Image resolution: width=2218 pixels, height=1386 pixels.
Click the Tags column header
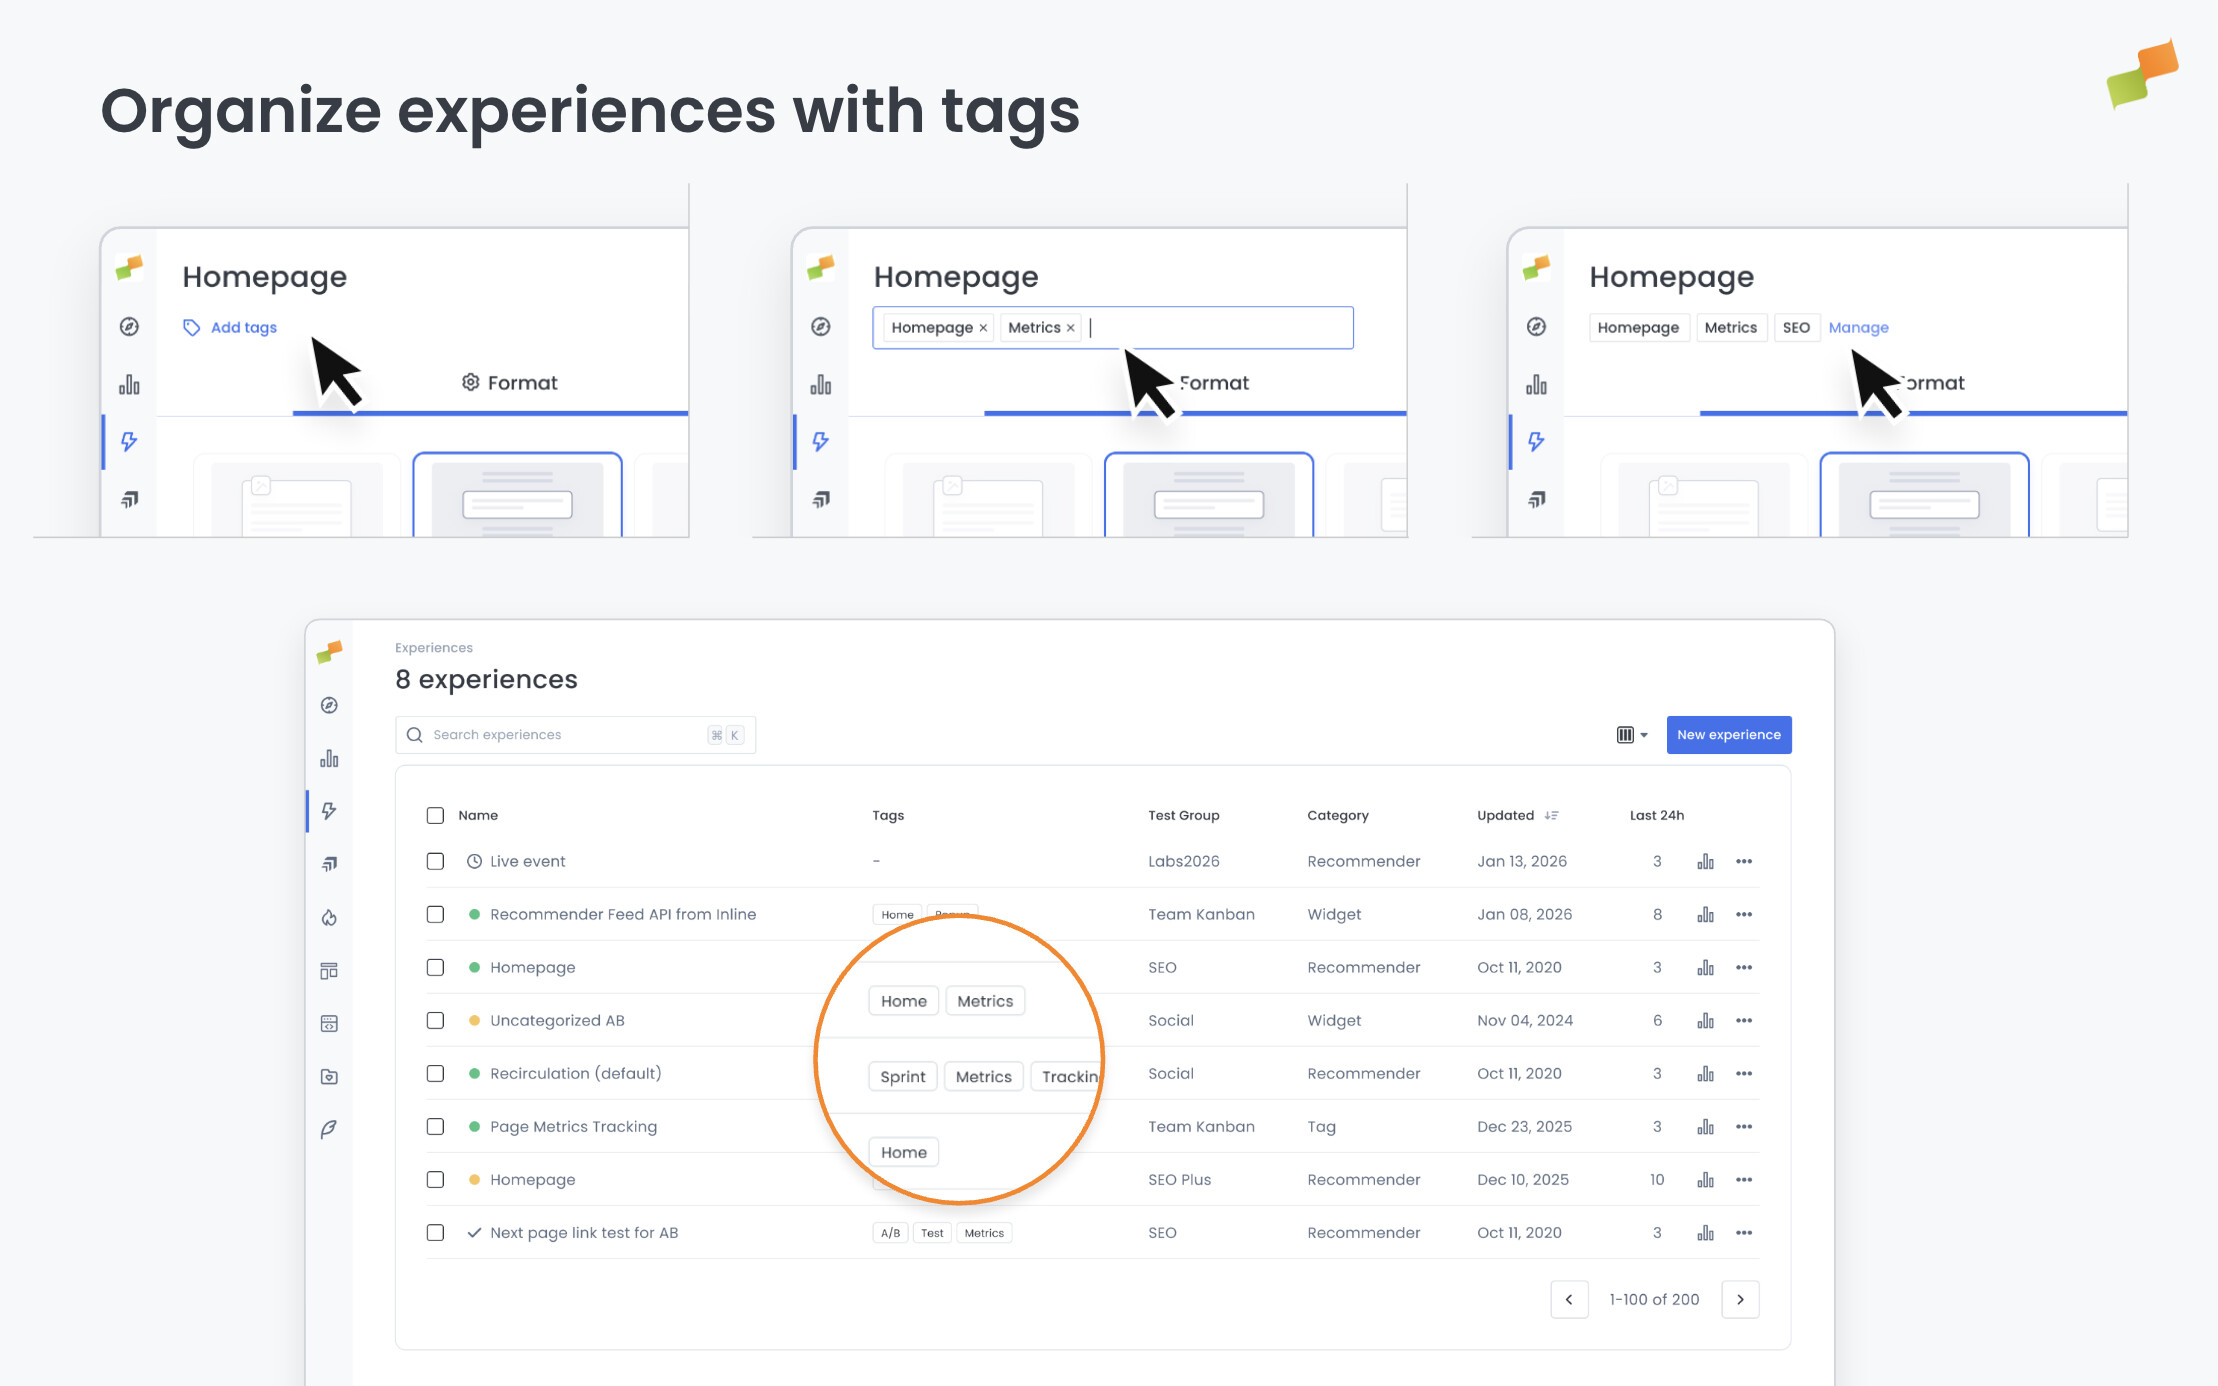[887, 815]
